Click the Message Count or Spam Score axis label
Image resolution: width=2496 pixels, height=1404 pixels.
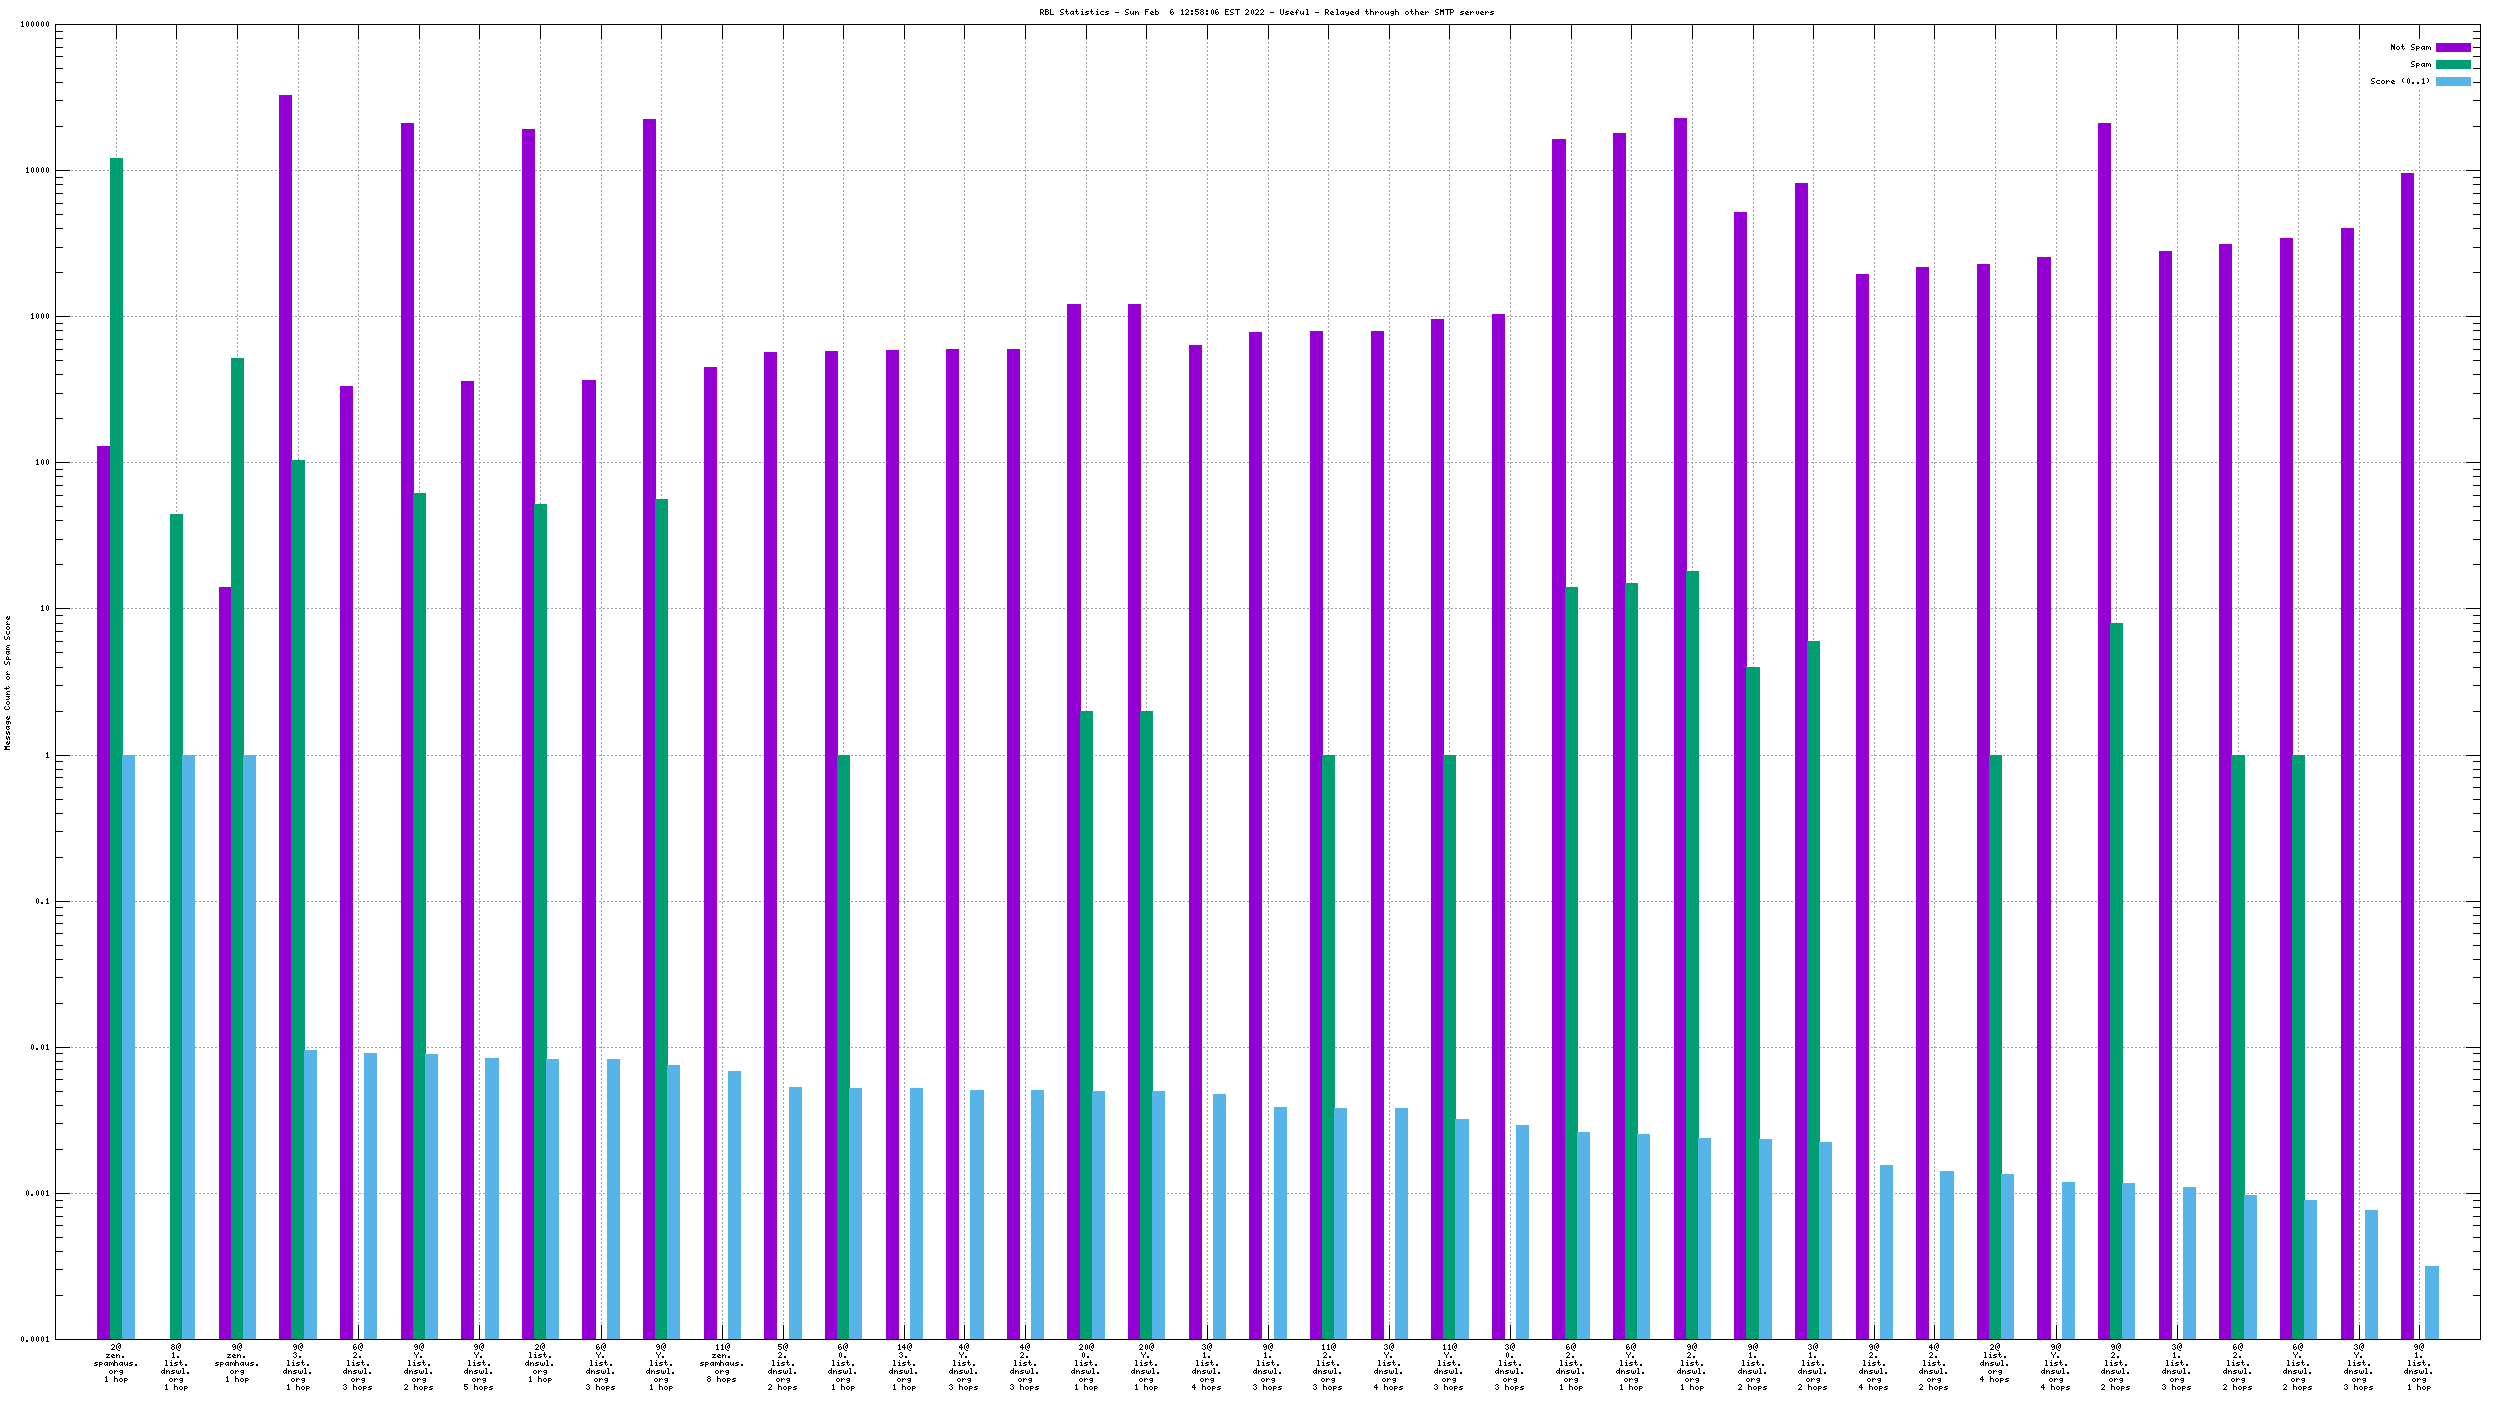(x=7, y=682)
